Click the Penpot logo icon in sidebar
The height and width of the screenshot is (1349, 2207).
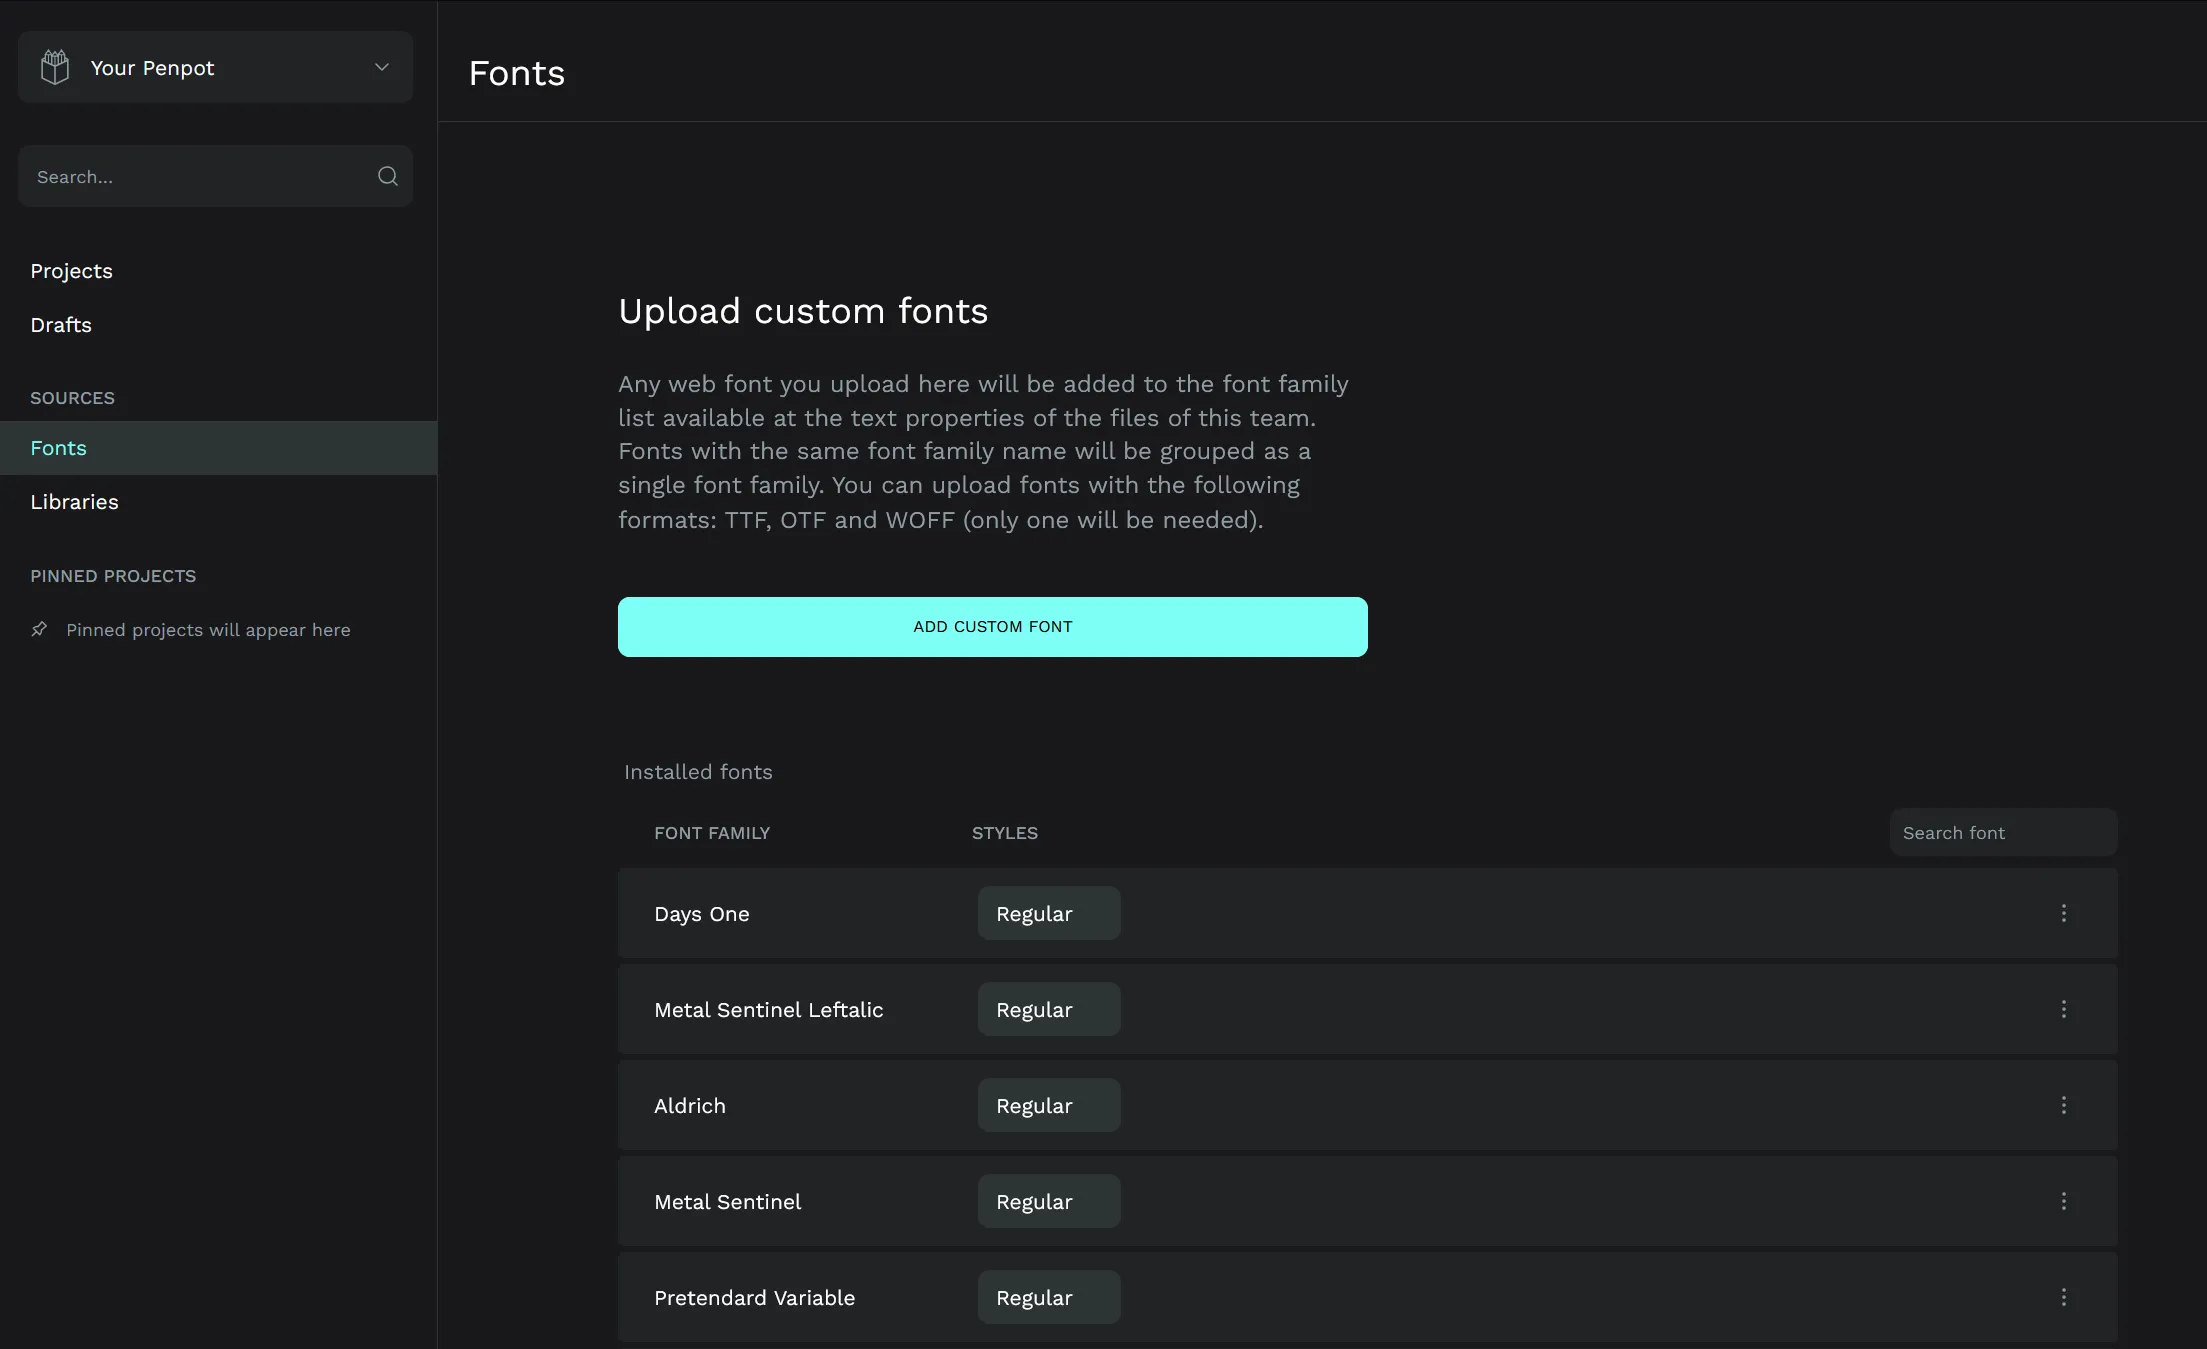(x=54, y=66)
